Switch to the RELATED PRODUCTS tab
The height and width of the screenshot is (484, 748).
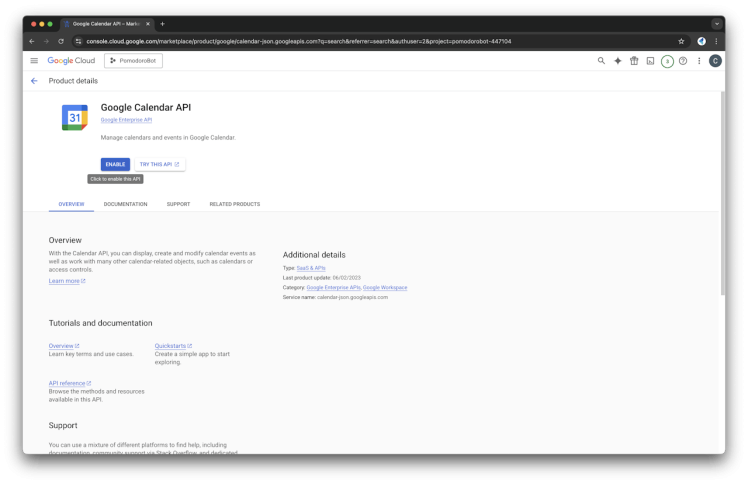235,204
